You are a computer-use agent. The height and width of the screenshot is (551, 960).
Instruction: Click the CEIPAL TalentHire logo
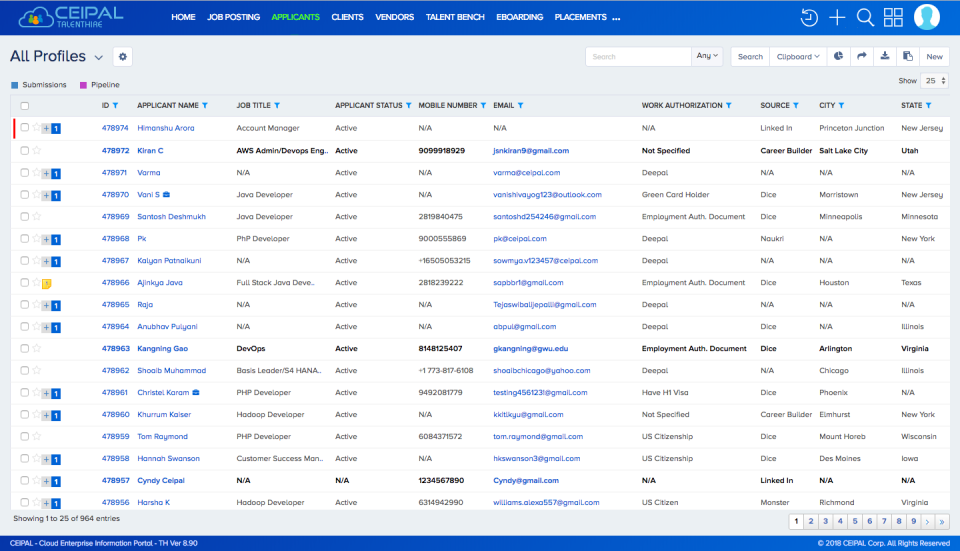pyautogui.click(x=70, y=17)
